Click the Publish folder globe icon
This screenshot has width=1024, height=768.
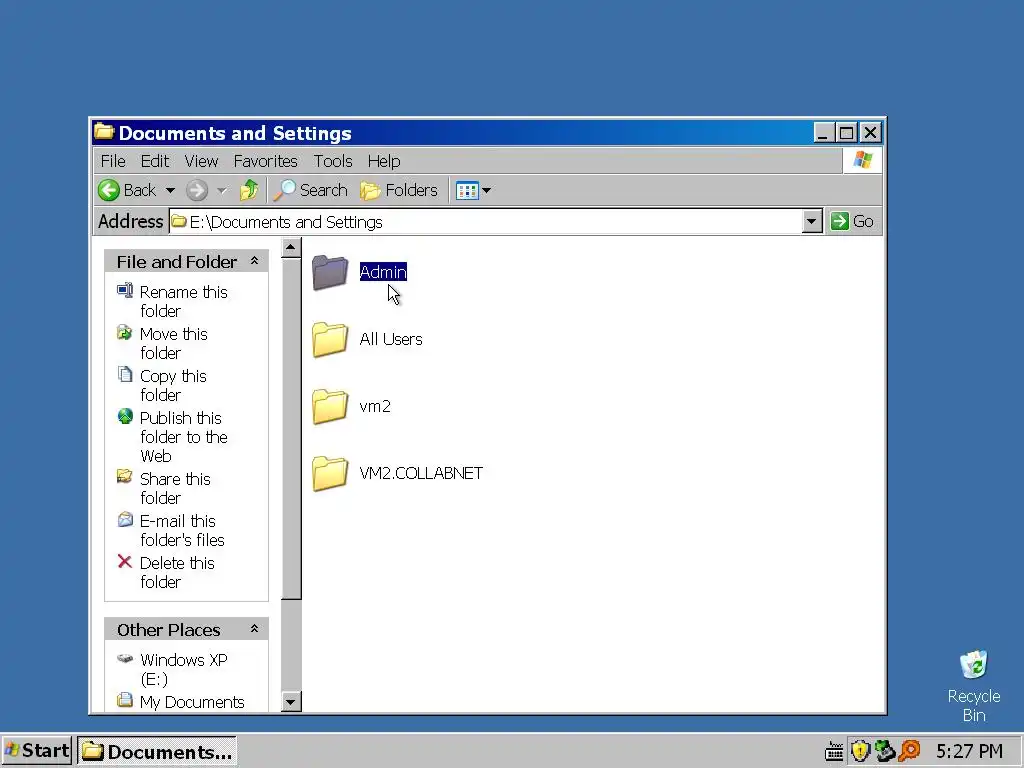[125, 416]
